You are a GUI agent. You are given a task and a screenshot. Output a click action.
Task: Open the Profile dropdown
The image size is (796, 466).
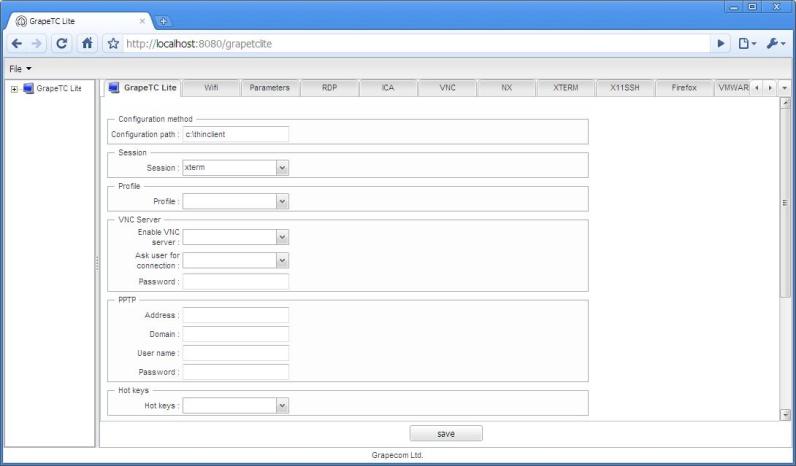click(282, 202)
